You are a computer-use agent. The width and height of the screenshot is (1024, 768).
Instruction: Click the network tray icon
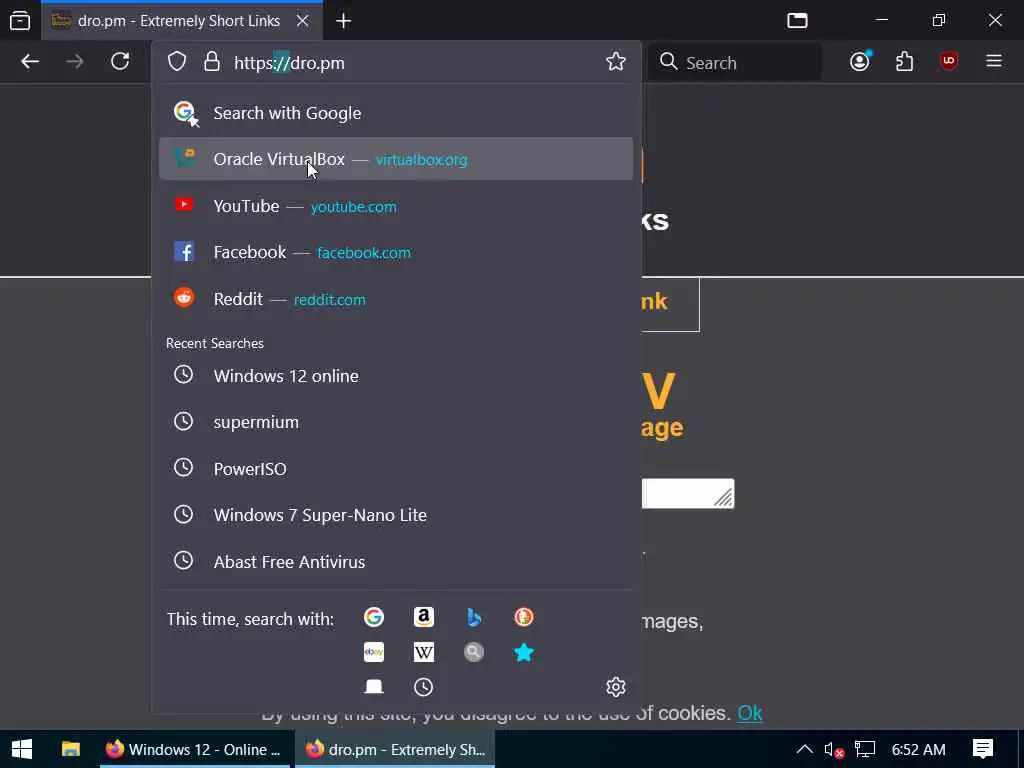pos(865,750)
